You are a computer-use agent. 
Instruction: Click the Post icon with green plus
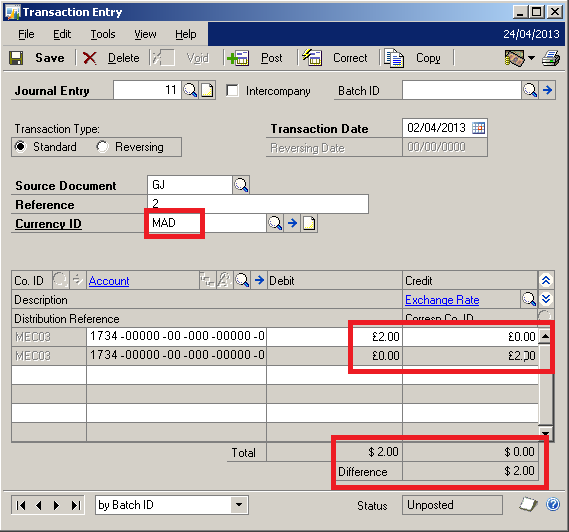tap(238, 58)
